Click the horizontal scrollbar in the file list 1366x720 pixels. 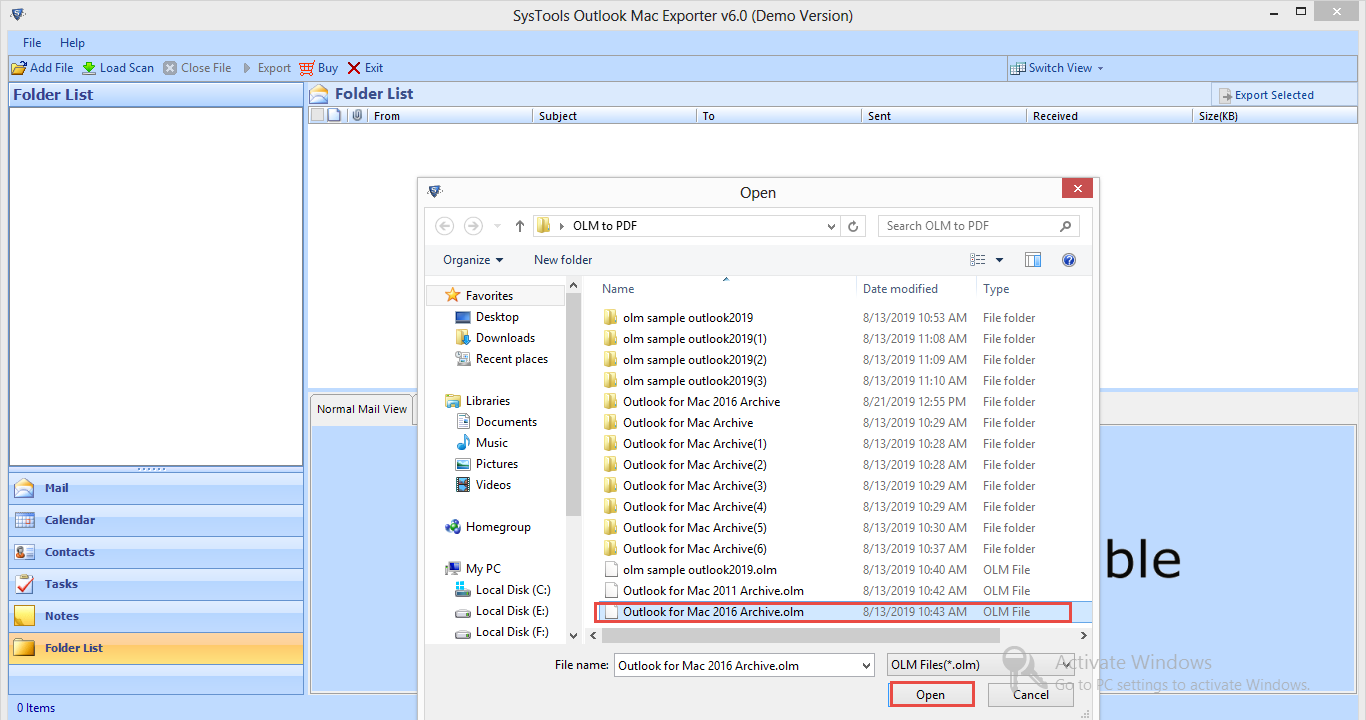[800, 635]
